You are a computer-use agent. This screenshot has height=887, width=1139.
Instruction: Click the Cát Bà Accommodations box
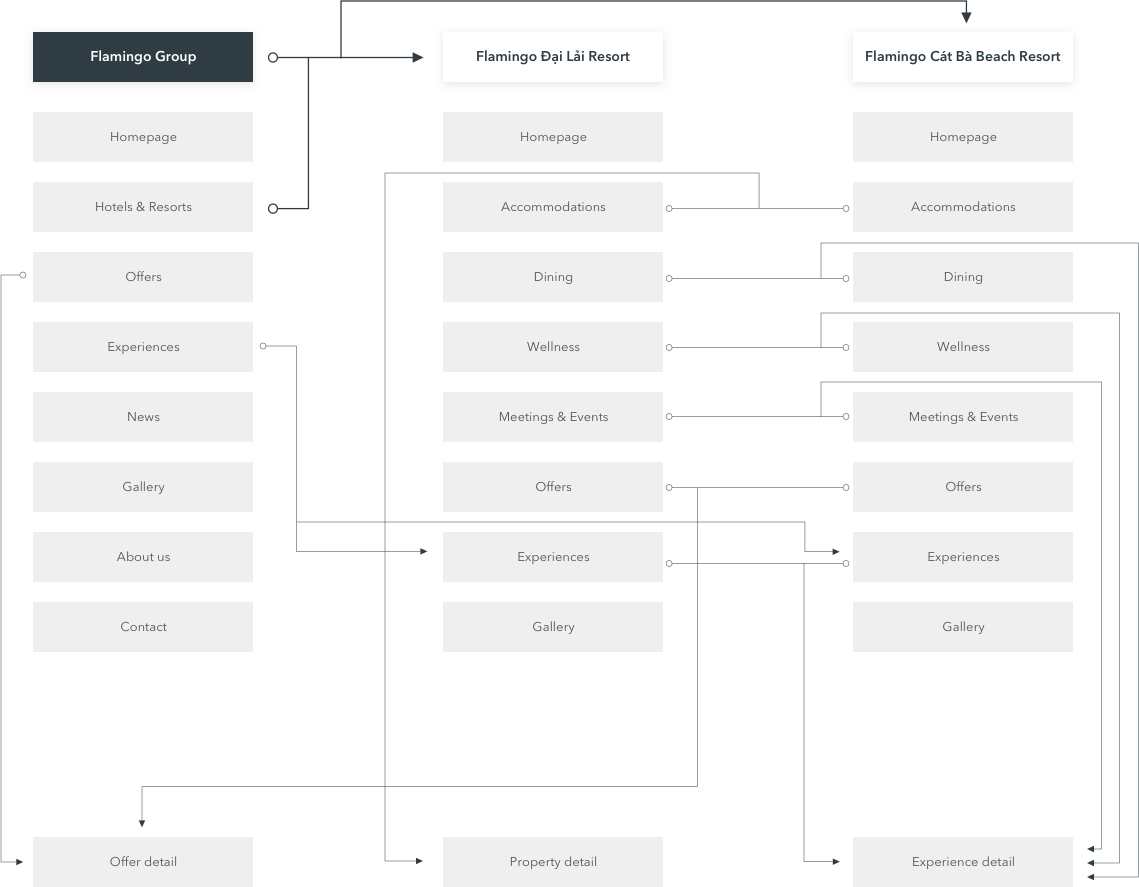click(x=962, y=207)
